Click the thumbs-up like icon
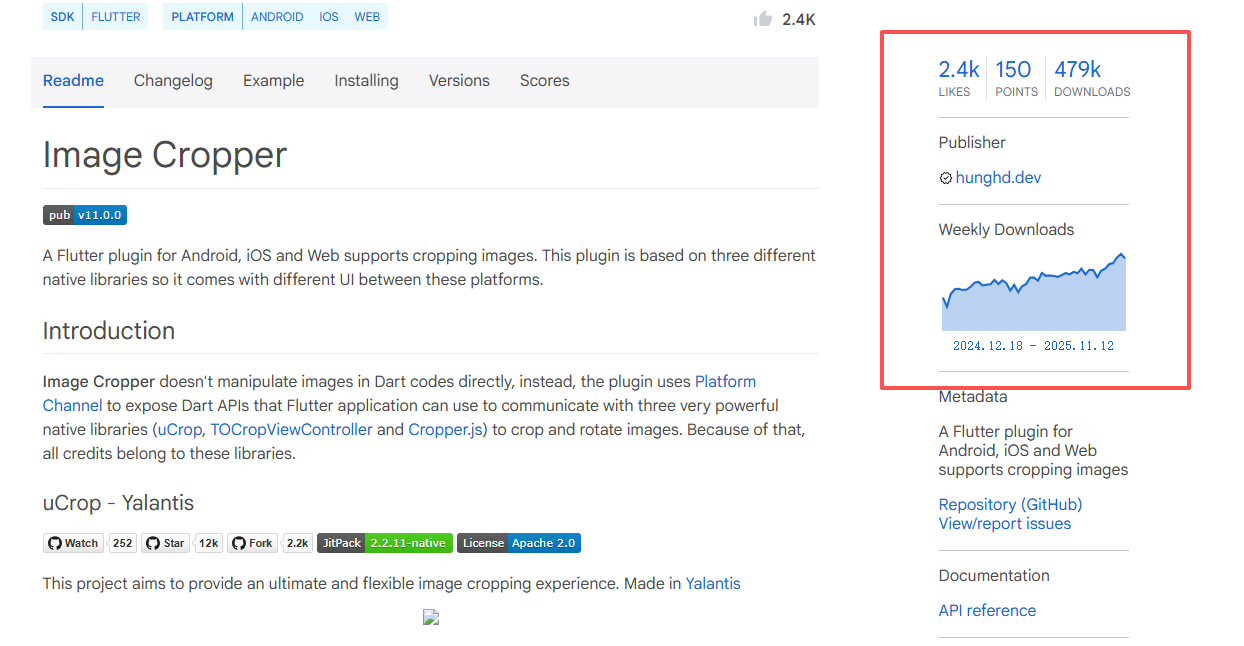The image size is (1244, 646). tap(763, 19)
